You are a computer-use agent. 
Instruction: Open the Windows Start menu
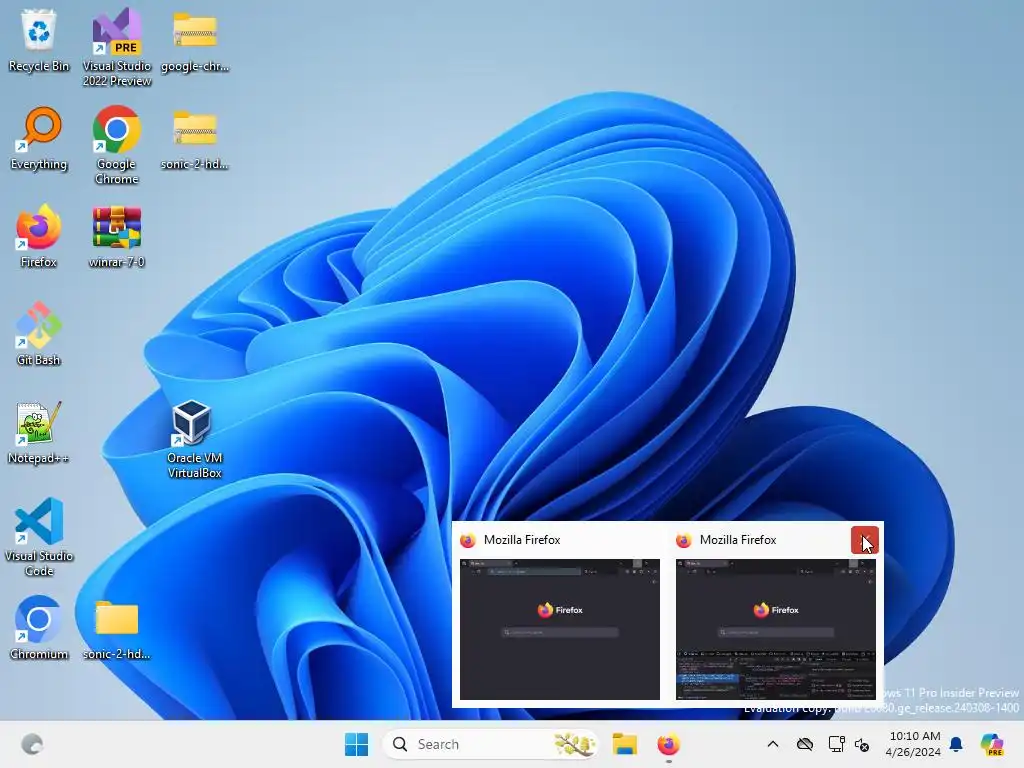tap(357, 744)
